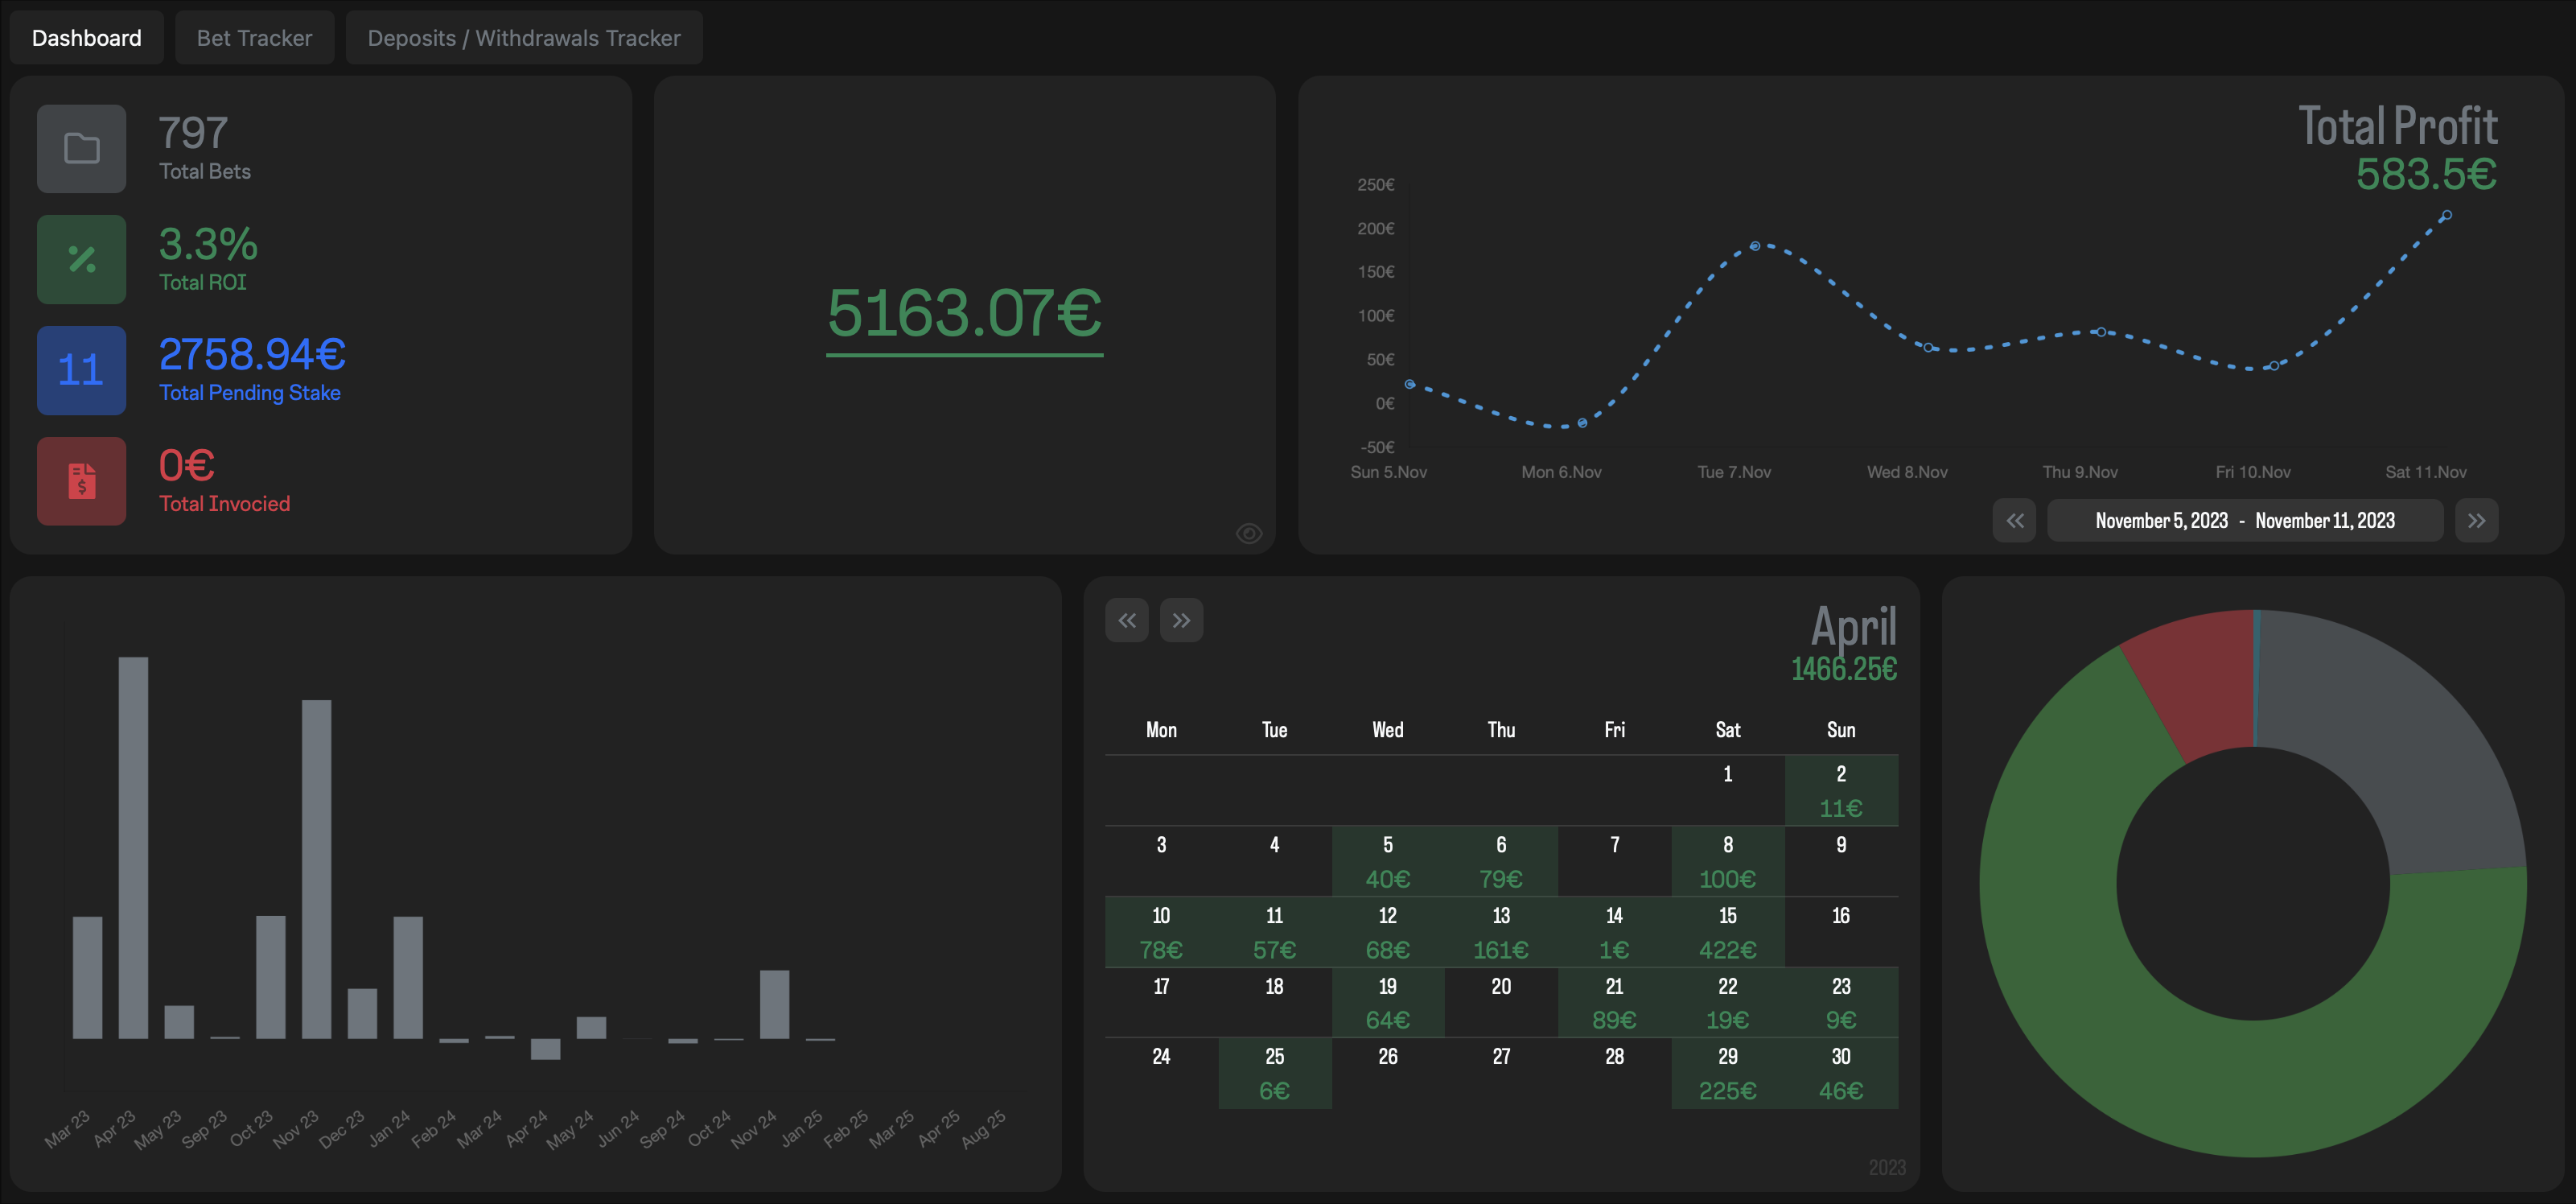Select April 8 showing 100€
2576x1204 pixels.
(x=1727, y=861)
